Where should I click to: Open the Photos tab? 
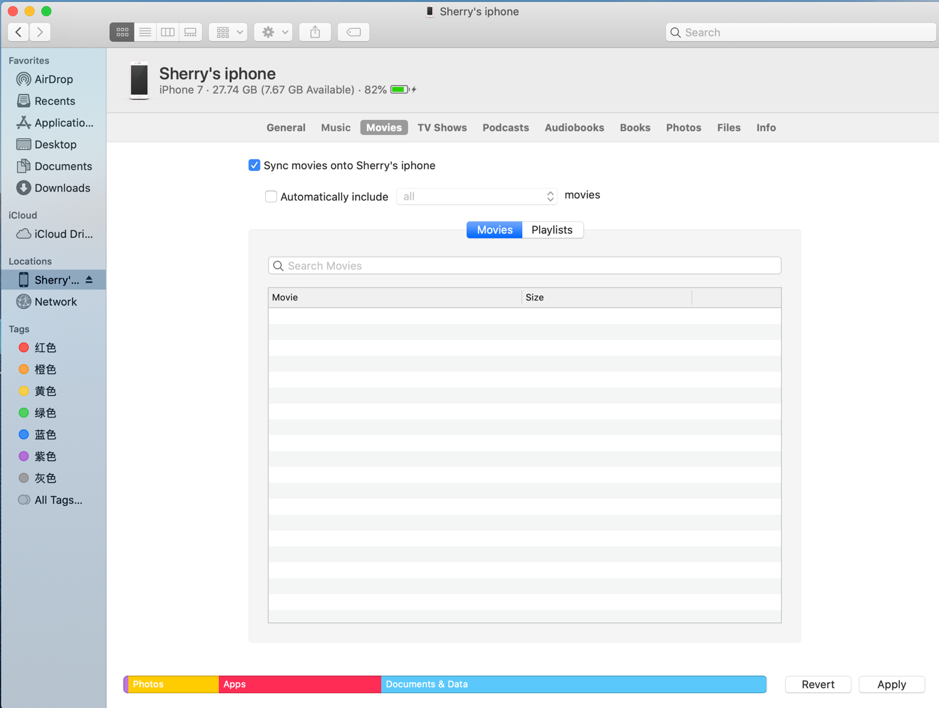(x=683, y=128)
